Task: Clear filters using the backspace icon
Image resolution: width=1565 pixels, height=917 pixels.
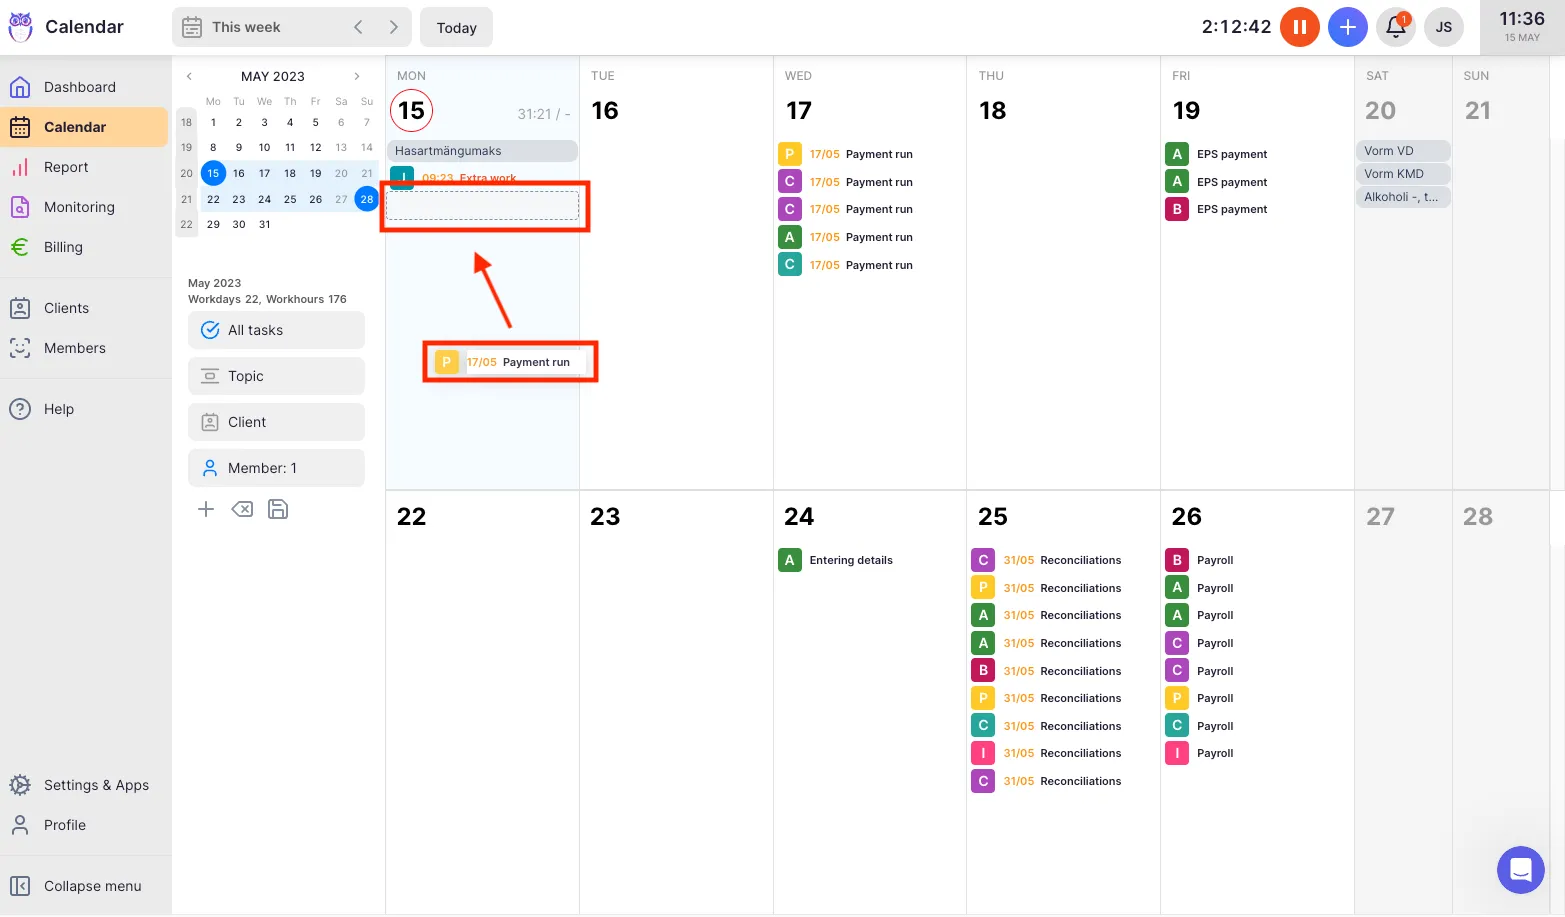Action: (242, 509)
